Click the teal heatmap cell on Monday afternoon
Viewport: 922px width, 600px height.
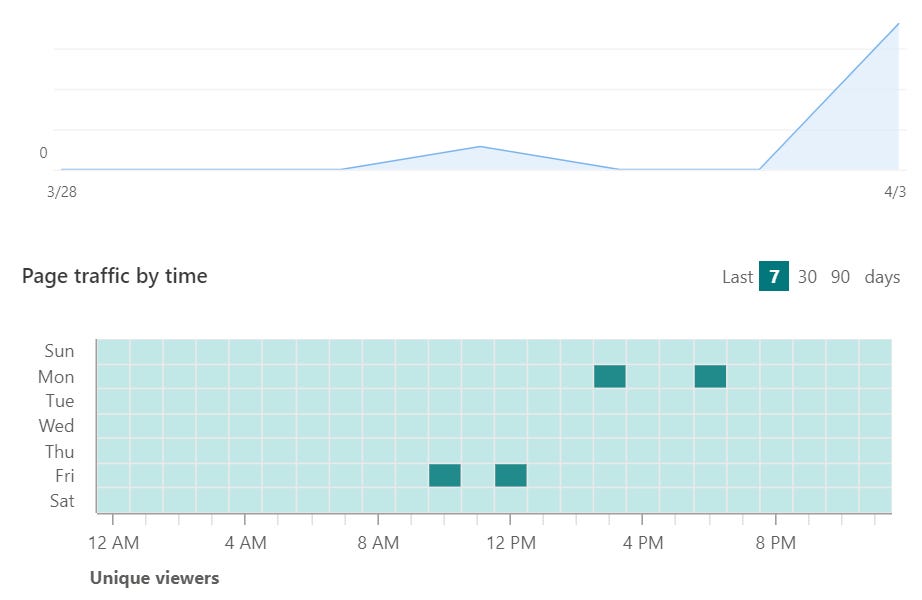coord(611,376)
